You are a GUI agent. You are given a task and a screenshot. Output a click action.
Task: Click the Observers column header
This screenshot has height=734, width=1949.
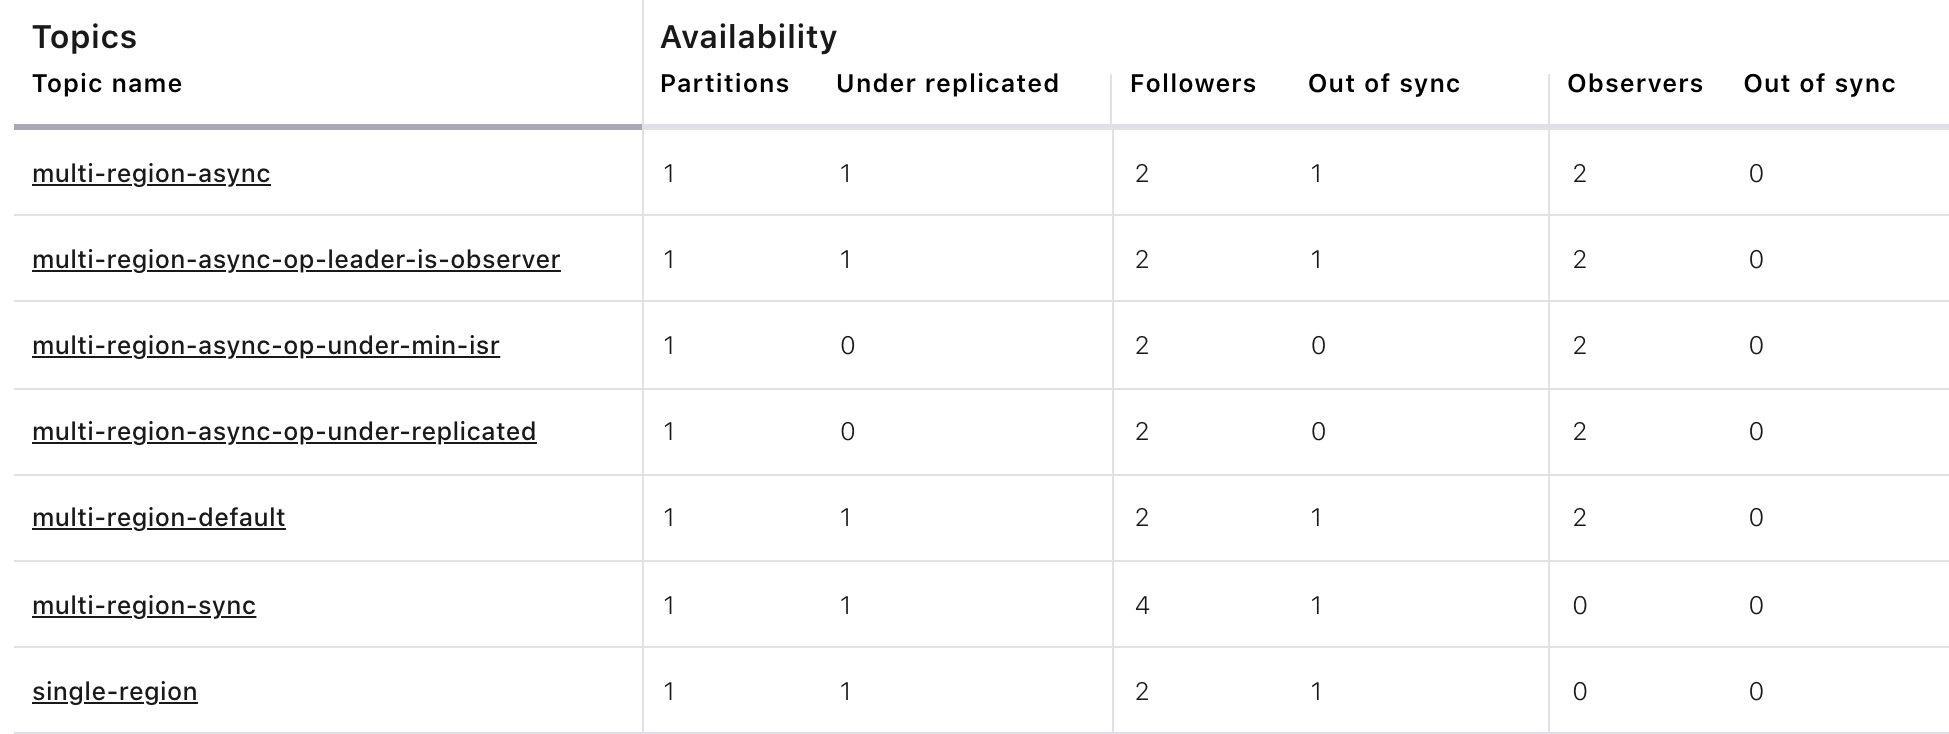click(1635, 84)
